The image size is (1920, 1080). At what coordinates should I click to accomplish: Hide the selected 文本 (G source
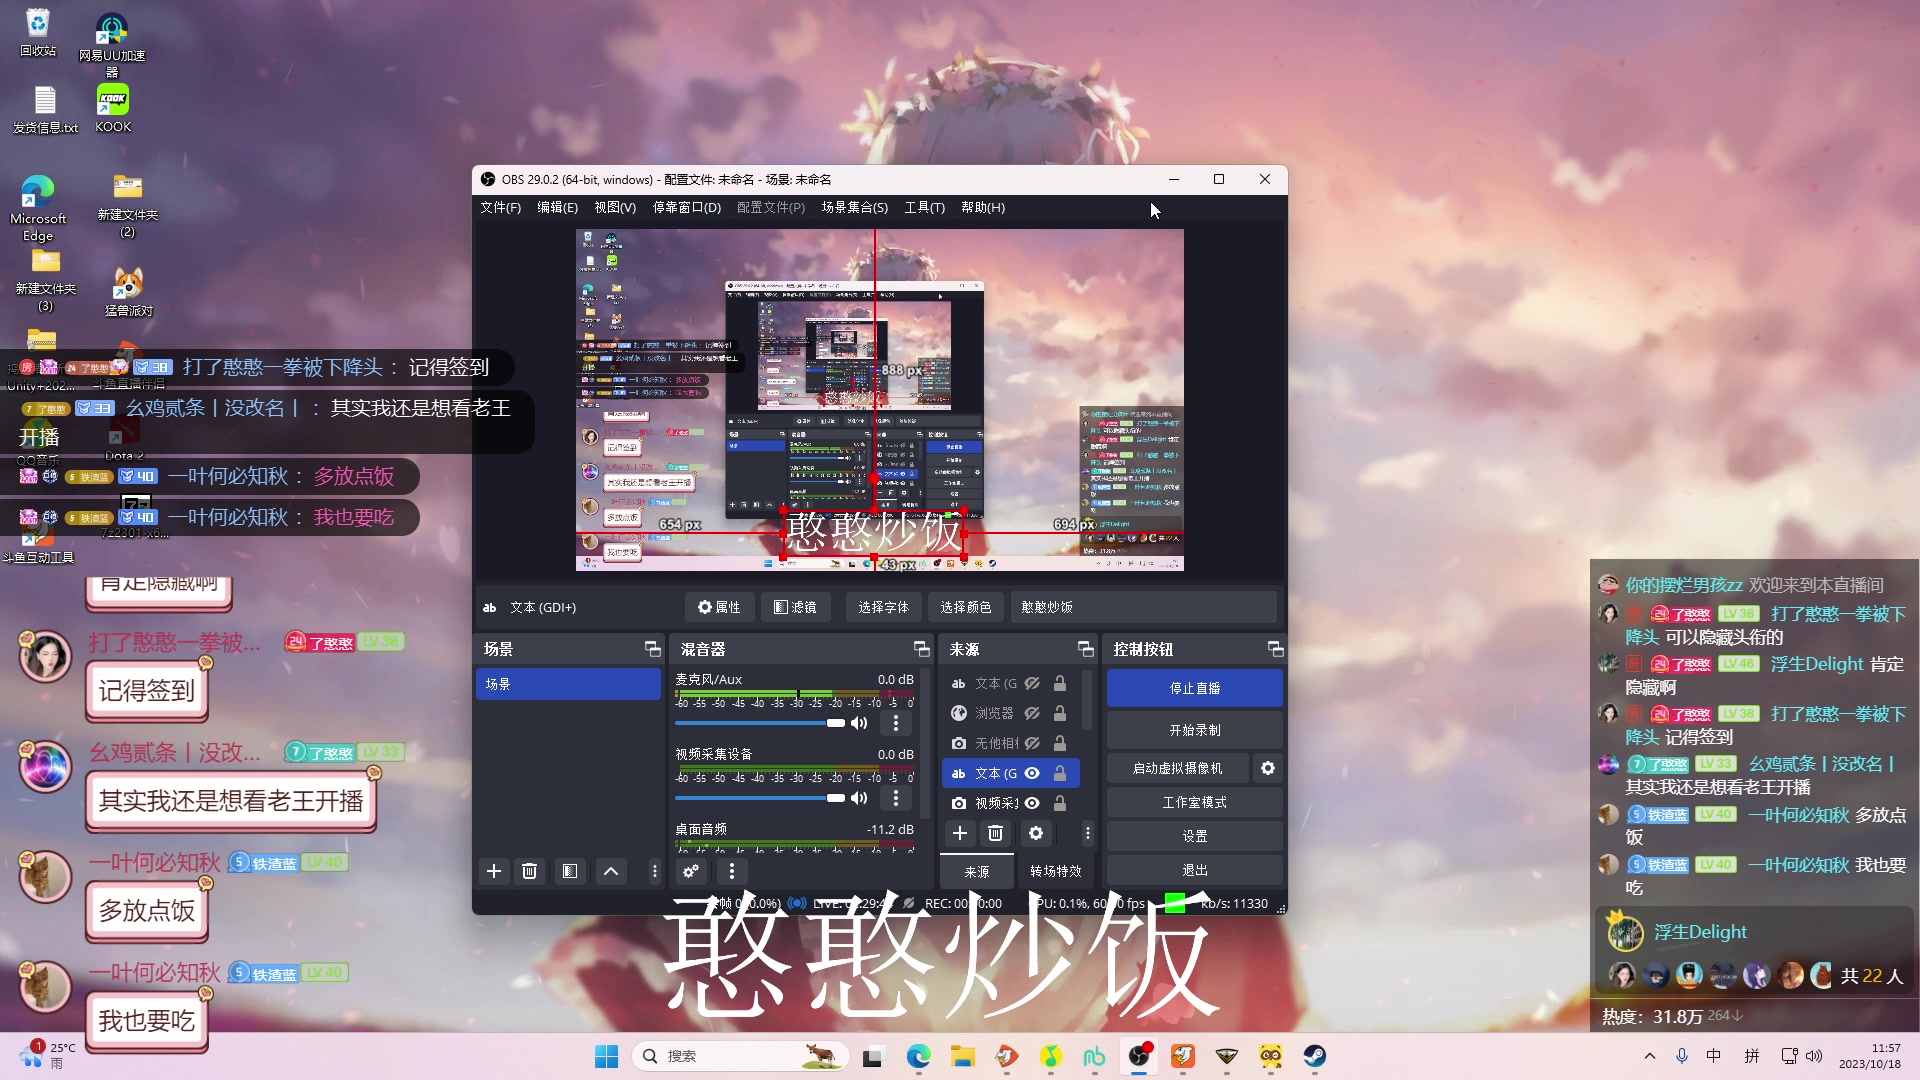(1032, 773)
